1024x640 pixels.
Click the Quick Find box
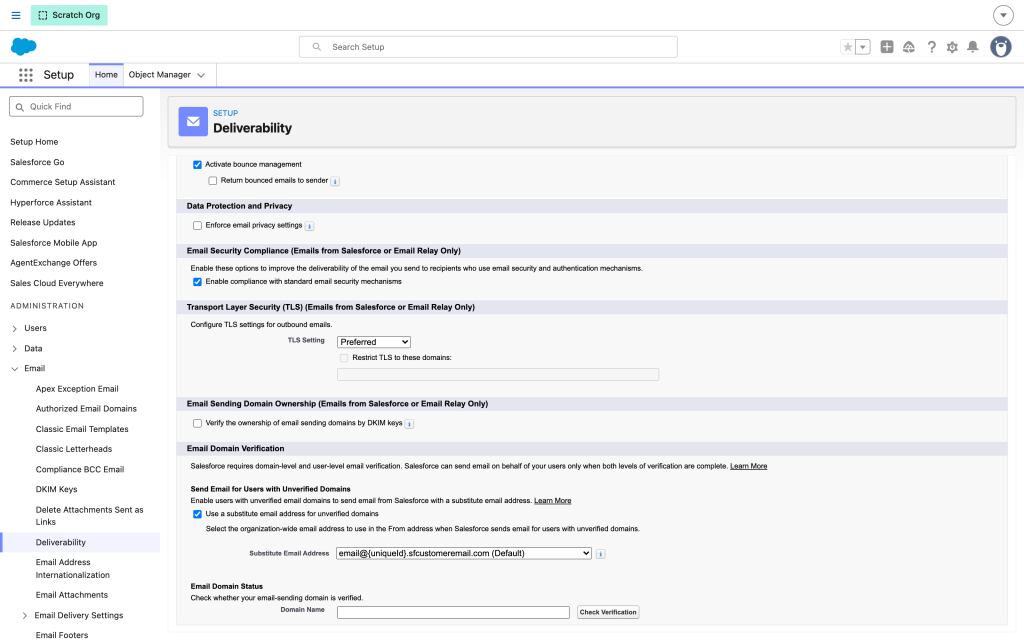tap(76, 106)
